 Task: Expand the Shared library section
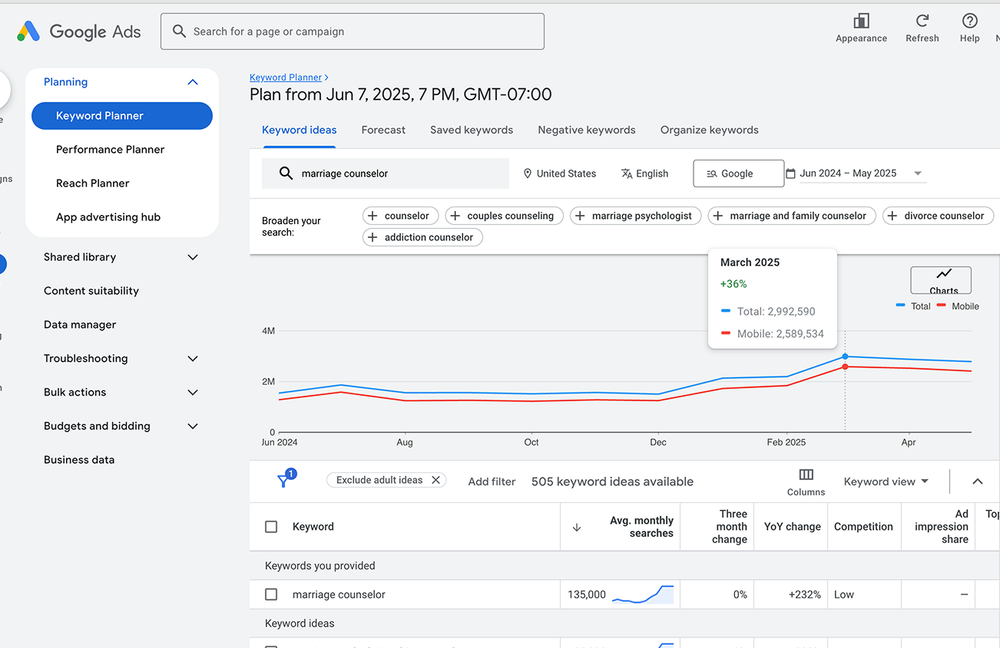pyautogui.click(x=193, y=257)
